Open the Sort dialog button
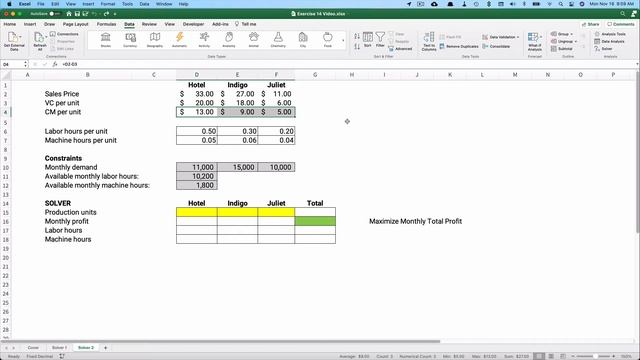Viewport: 640px width, 360px height. [368, 40]
